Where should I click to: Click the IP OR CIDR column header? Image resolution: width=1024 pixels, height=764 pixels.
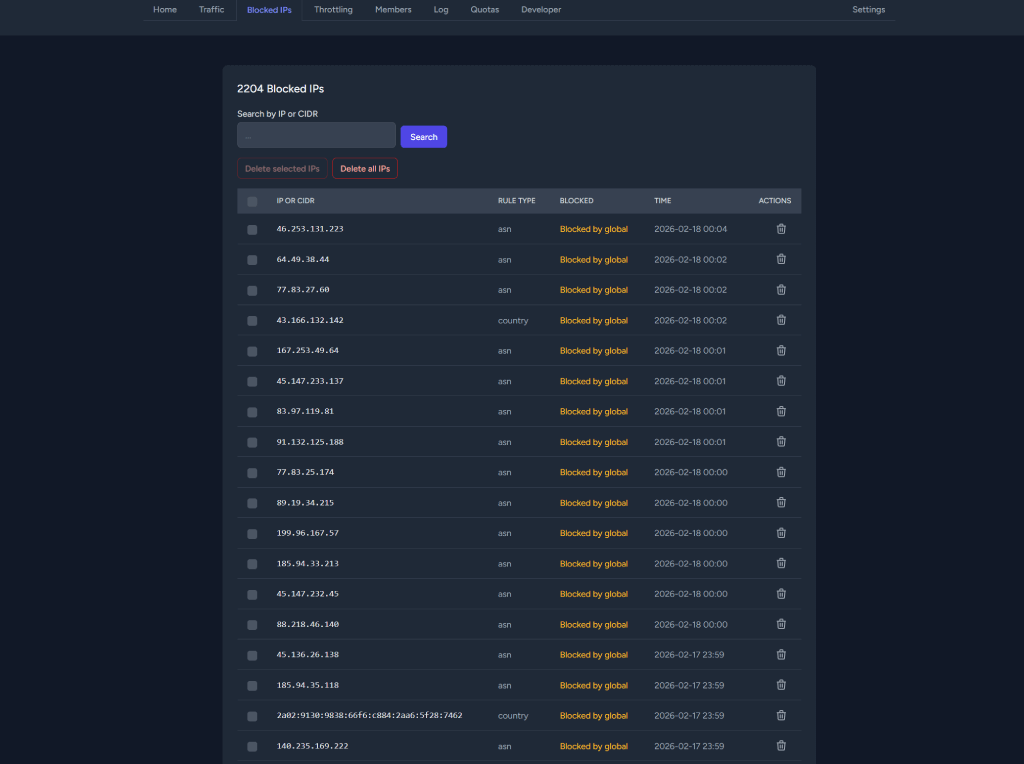click(x=295, y=200)
